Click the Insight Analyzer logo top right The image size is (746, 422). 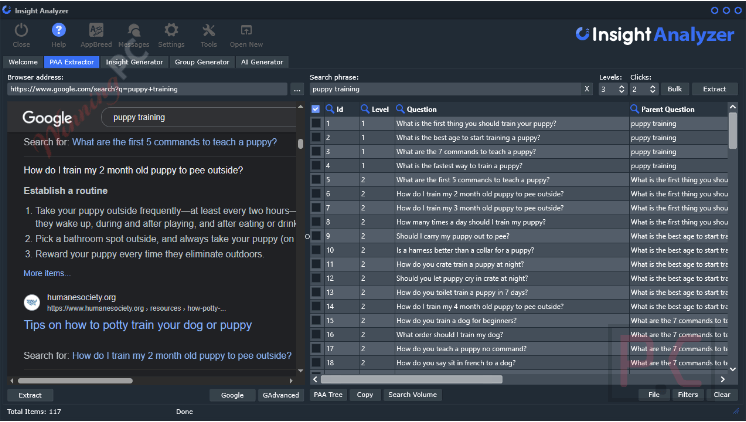(655, 35)
